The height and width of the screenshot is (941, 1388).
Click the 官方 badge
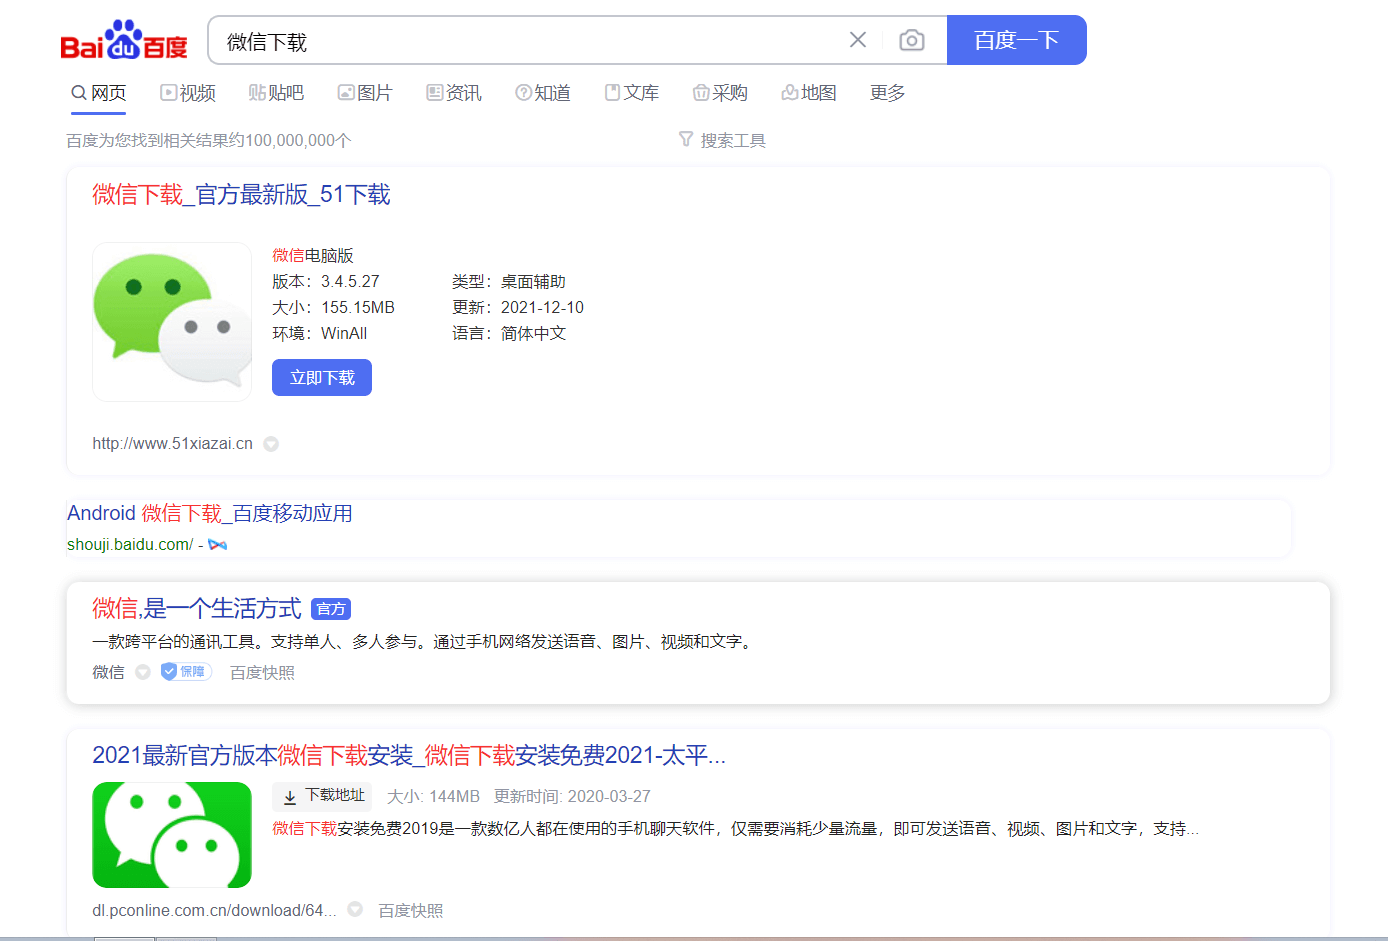[331, 609]
